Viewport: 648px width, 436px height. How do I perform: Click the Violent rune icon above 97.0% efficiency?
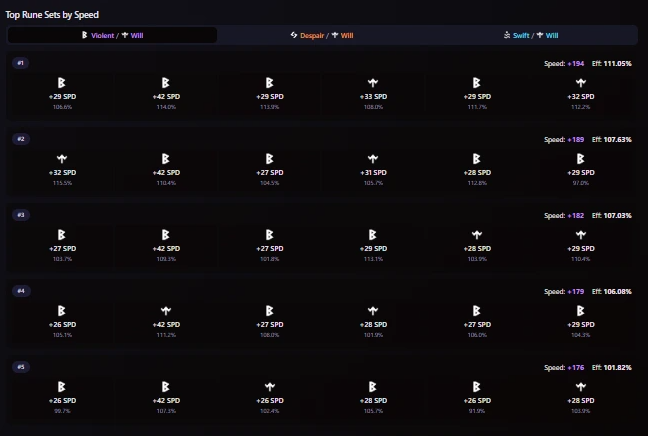click(x=581, y=159)
